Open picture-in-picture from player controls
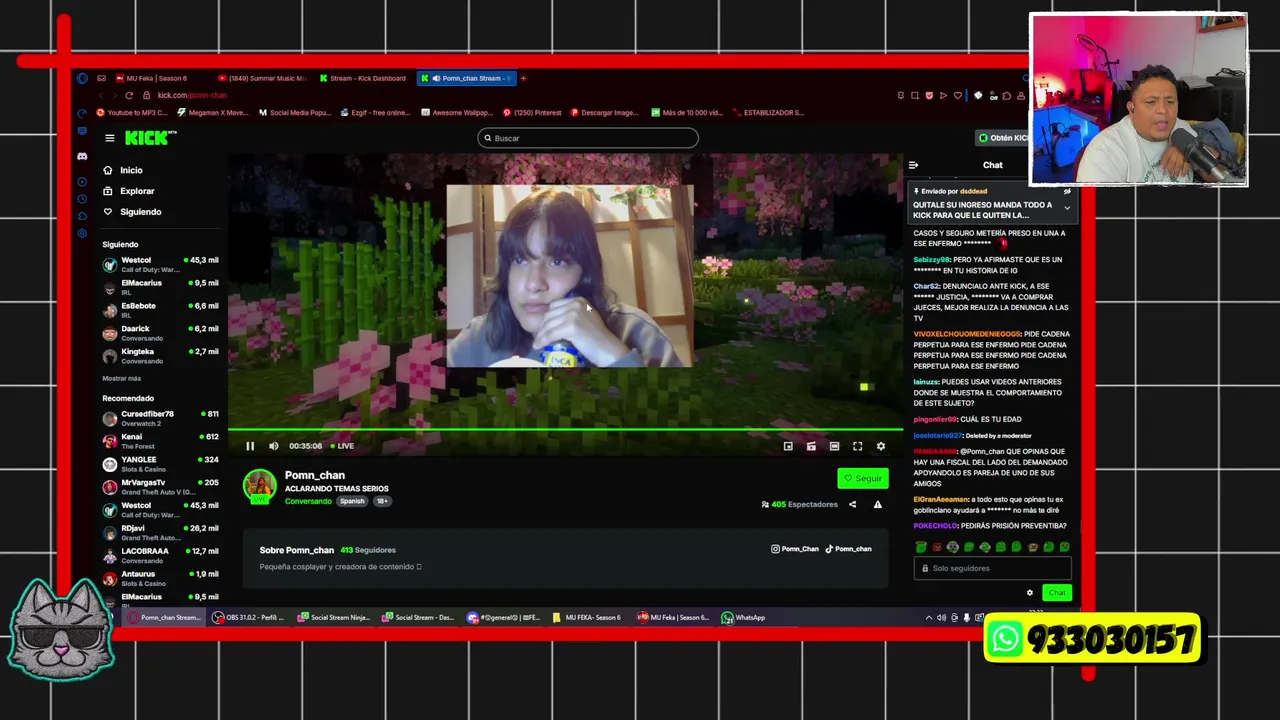The width and height of the screenshot is (1280, 720). (788, 446)
